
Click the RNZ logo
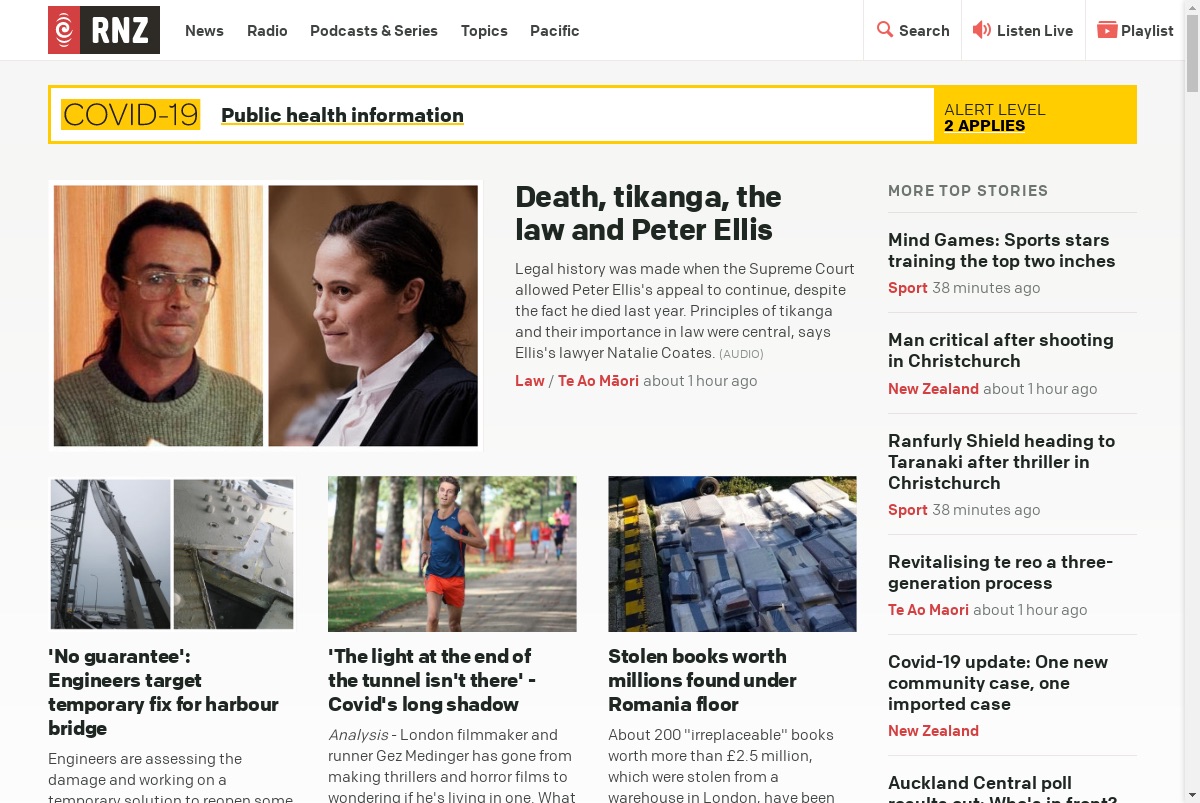point(104,30)
